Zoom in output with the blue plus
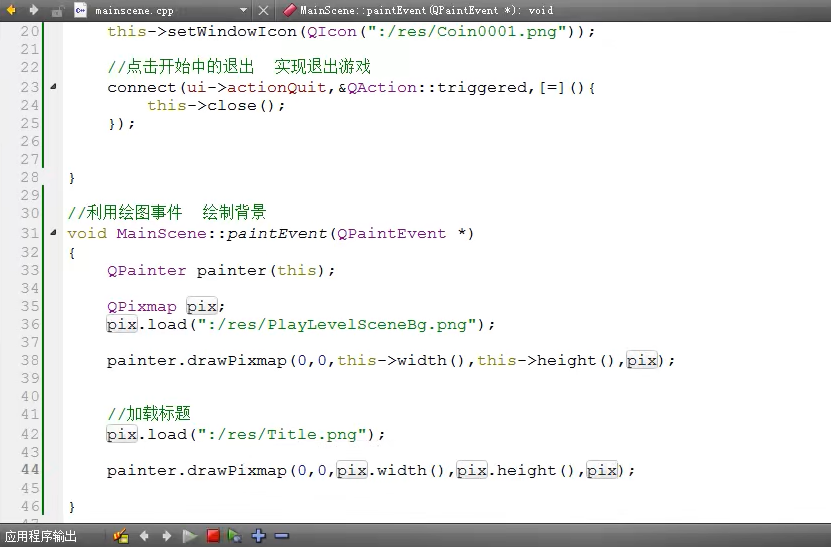This screenshot has height=547, width=831. (x=259, y=536)
